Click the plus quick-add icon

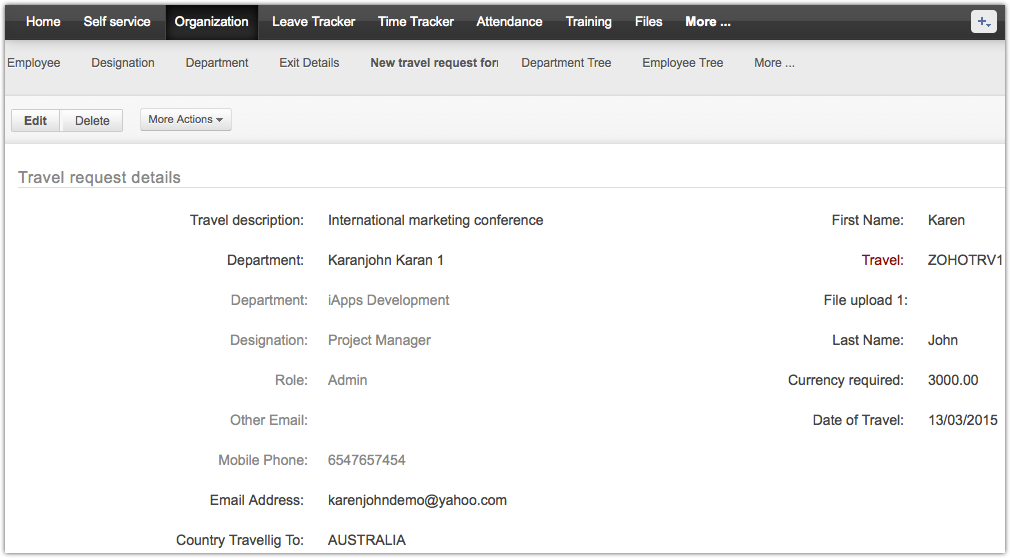tap(983, 22)
